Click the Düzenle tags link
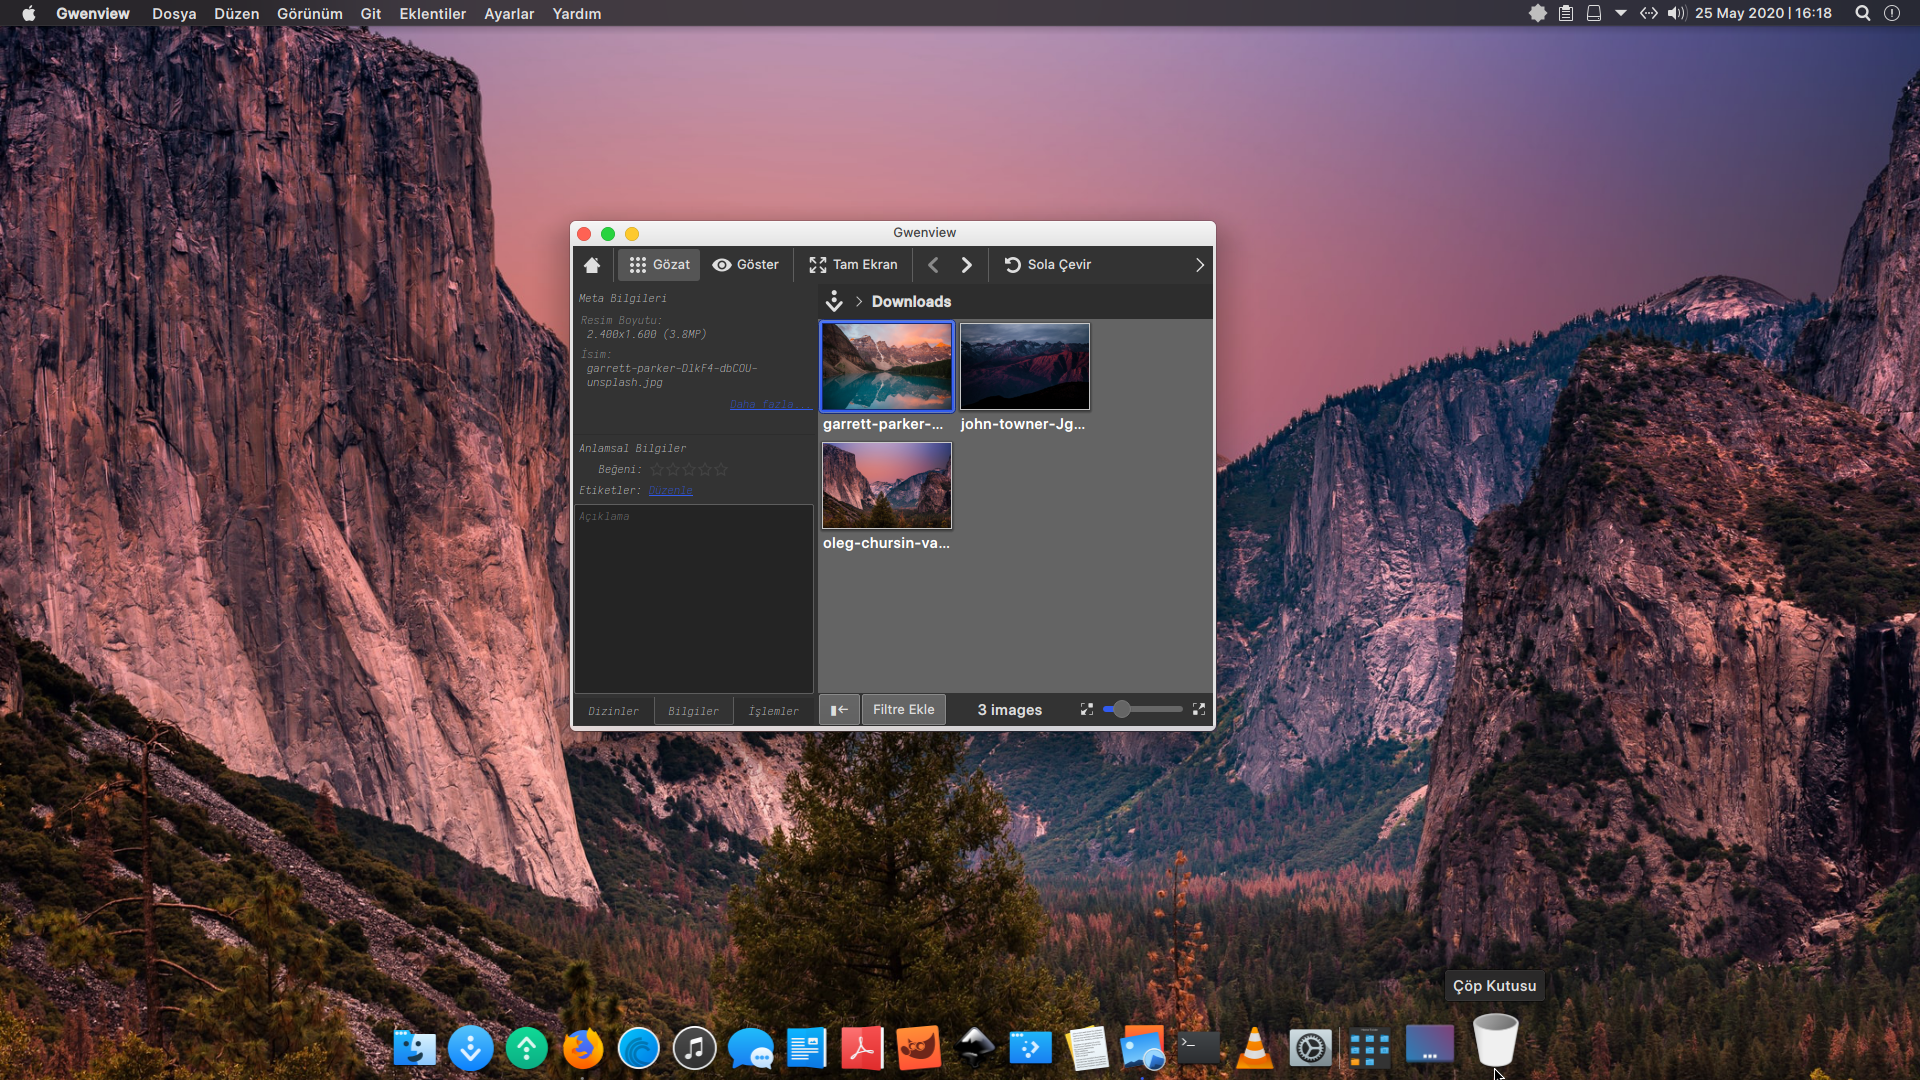 [x=670, y=490]
